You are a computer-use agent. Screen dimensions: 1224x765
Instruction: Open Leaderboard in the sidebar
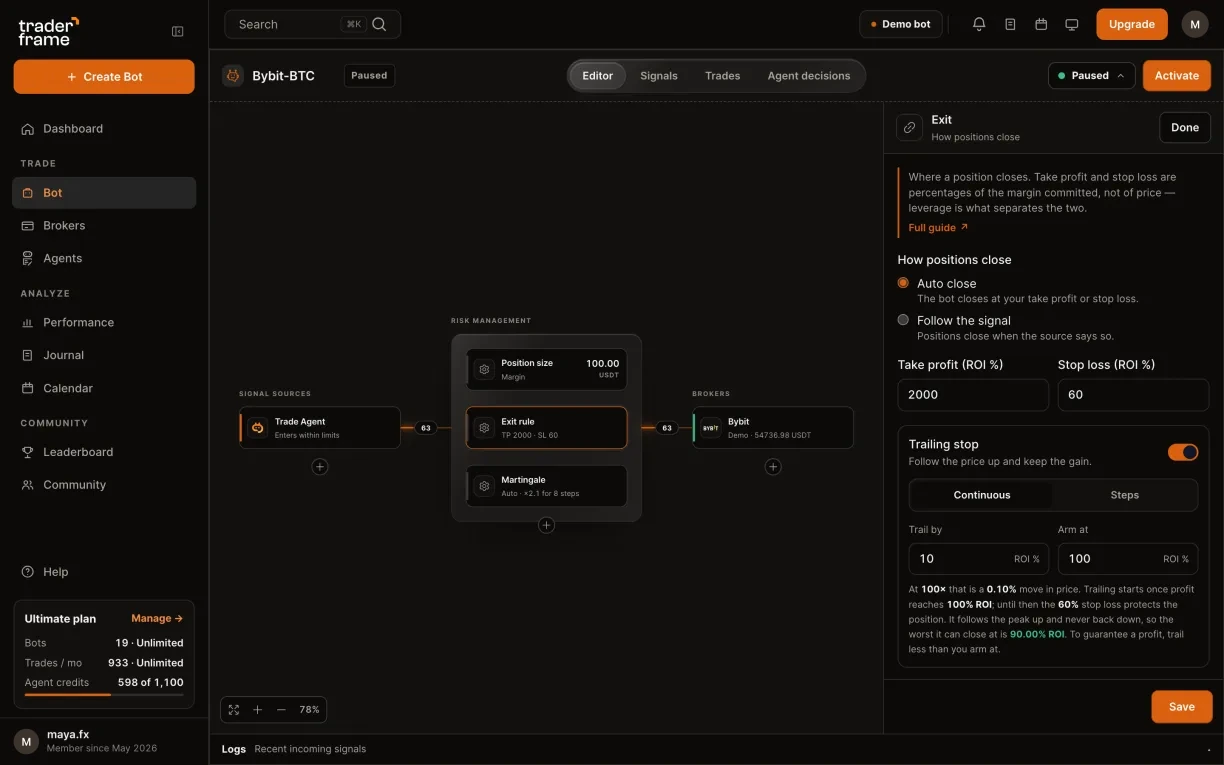tap(104, 452)
